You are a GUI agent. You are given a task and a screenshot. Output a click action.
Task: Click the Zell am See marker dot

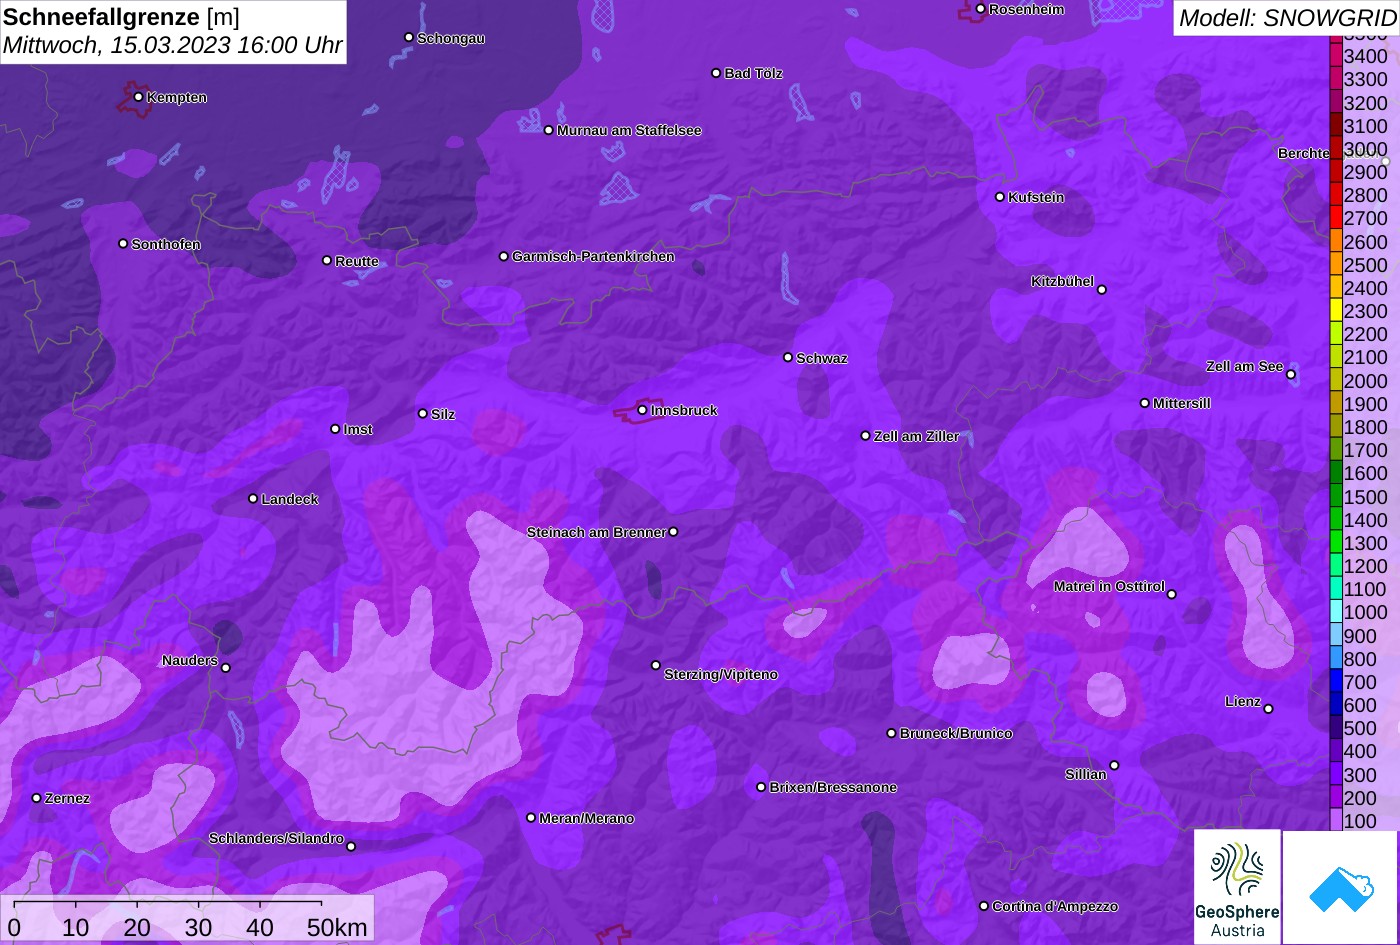[1291, 375]
